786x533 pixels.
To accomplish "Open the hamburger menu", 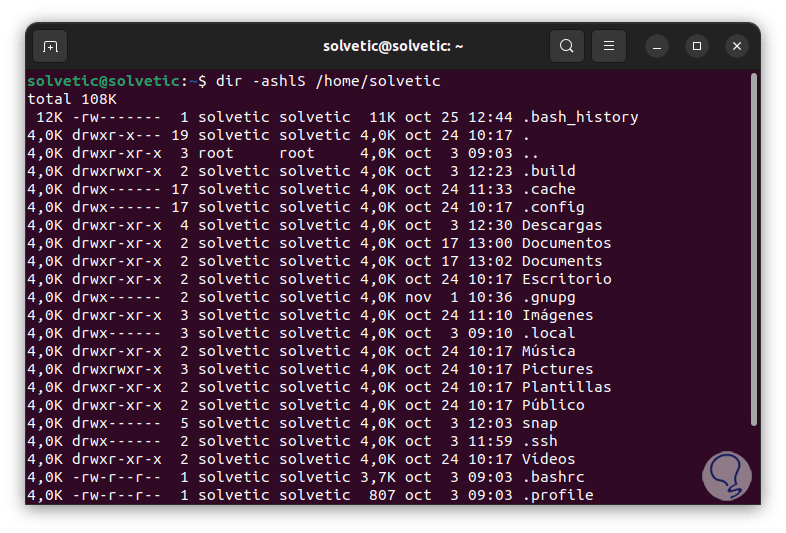I will point(609,46).
